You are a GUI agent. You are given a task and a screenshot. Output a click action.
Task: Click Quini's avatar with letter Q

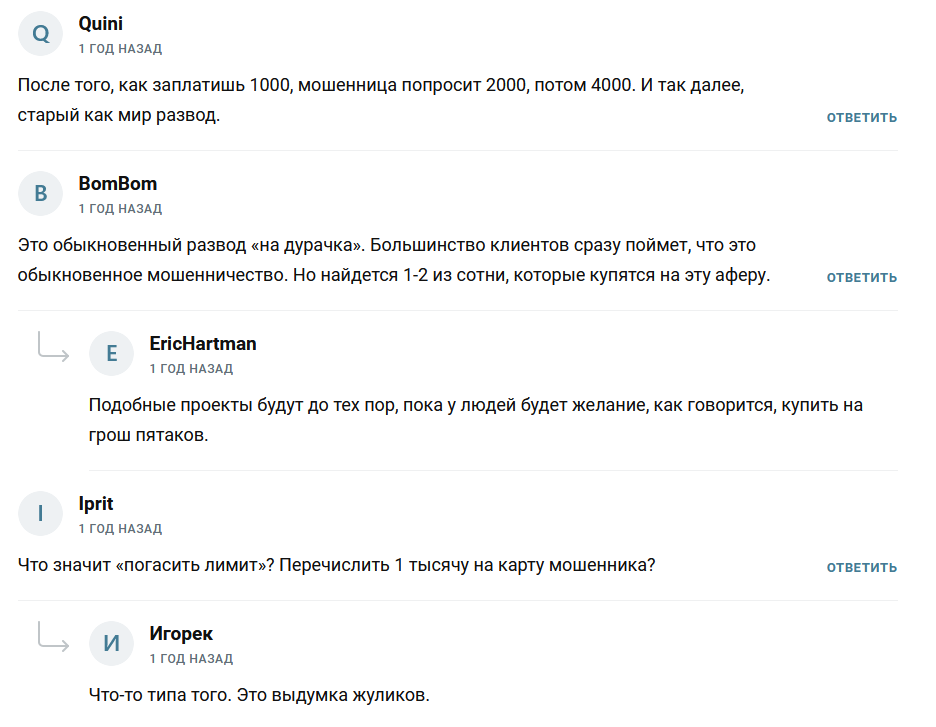[x=41, y=34]
